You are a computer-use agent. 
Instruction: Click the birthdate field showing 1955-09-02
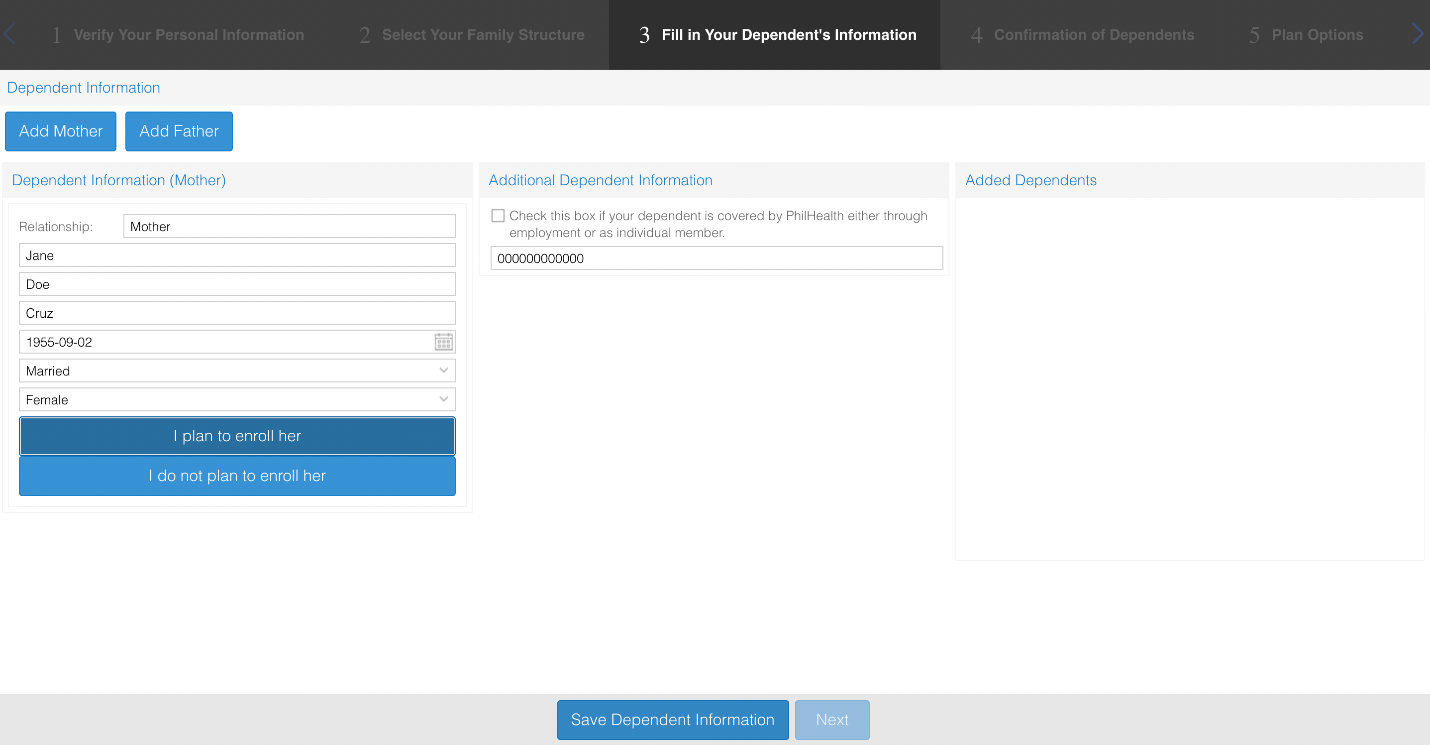coord(225,342)
